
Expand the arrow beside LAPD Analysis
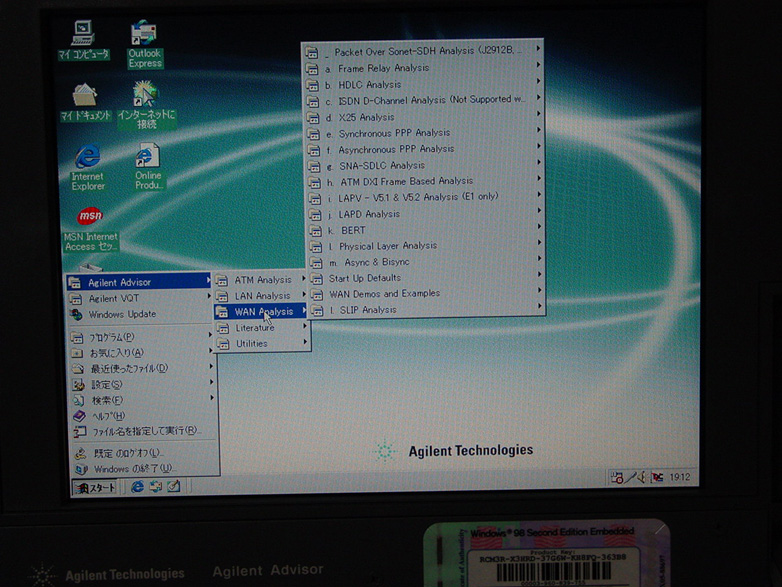point(539,210)
